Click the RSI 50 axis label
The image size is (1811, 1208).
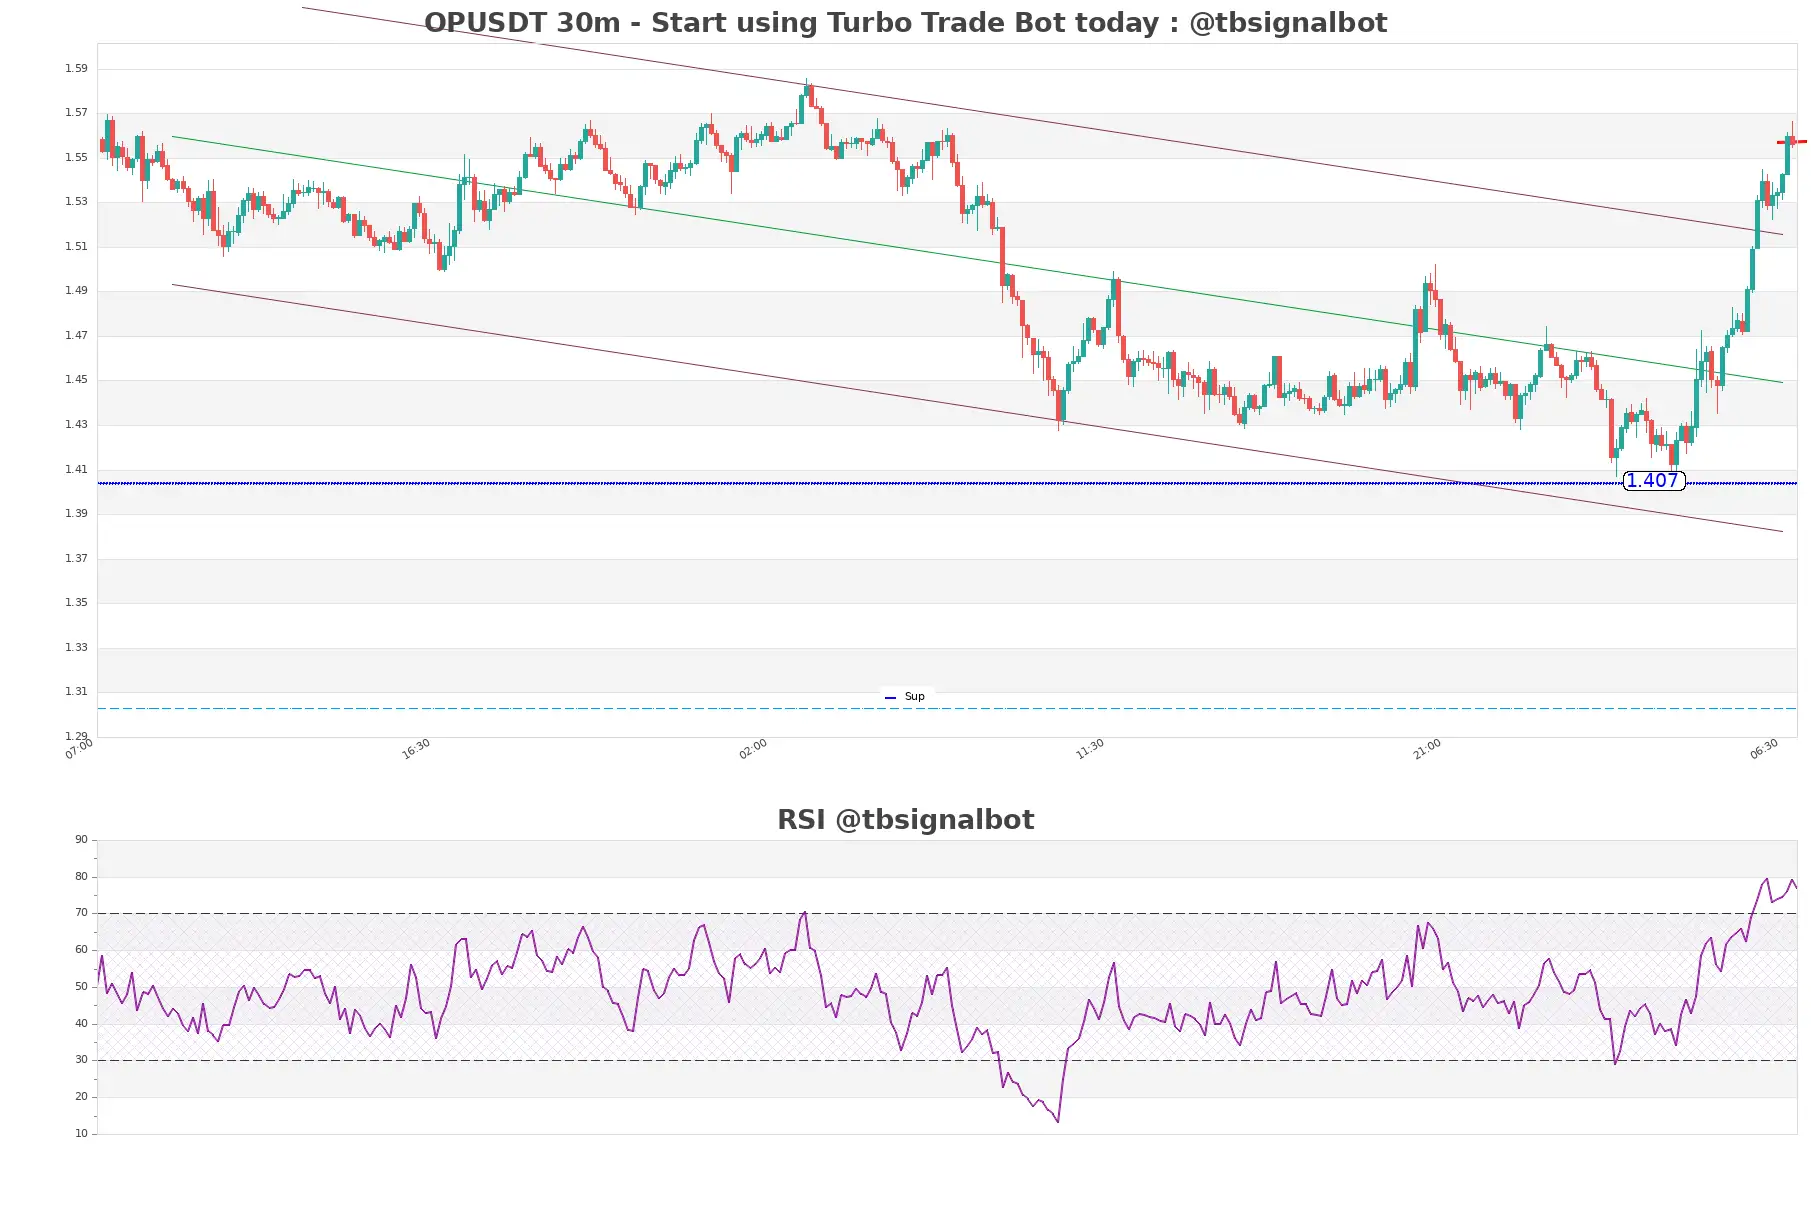point(82,987)
